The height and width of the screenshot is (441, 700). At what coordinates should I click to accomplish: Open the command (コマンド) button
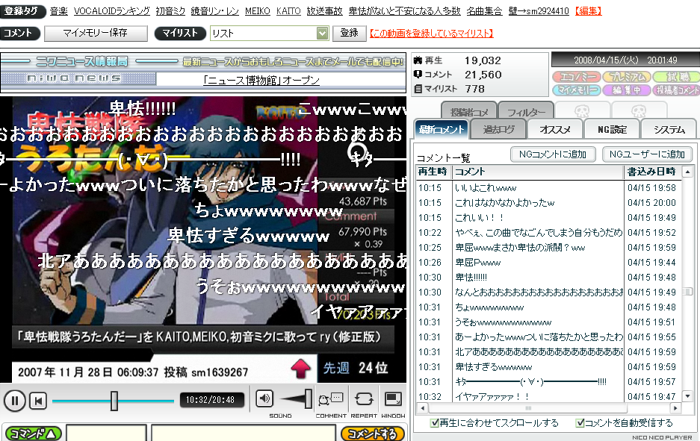tap(33, 434)
